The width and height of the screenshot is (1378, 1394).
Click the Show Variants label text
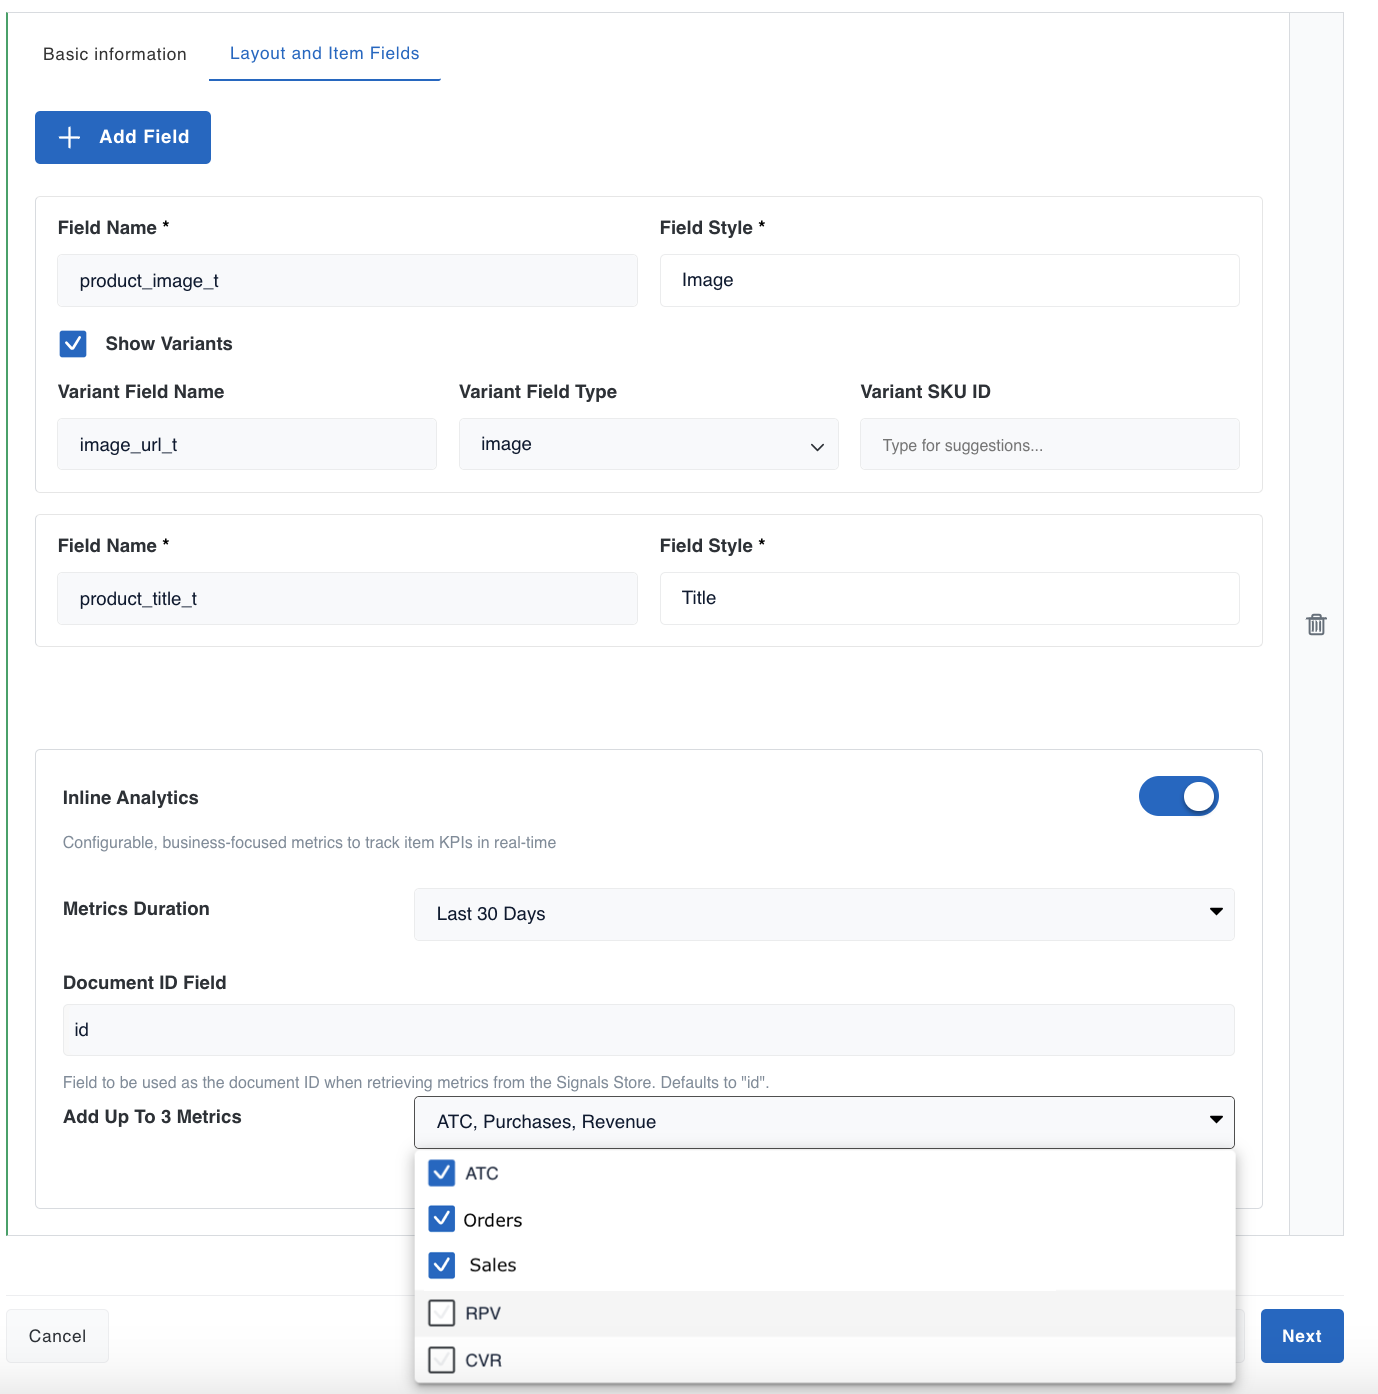(169, 344)
